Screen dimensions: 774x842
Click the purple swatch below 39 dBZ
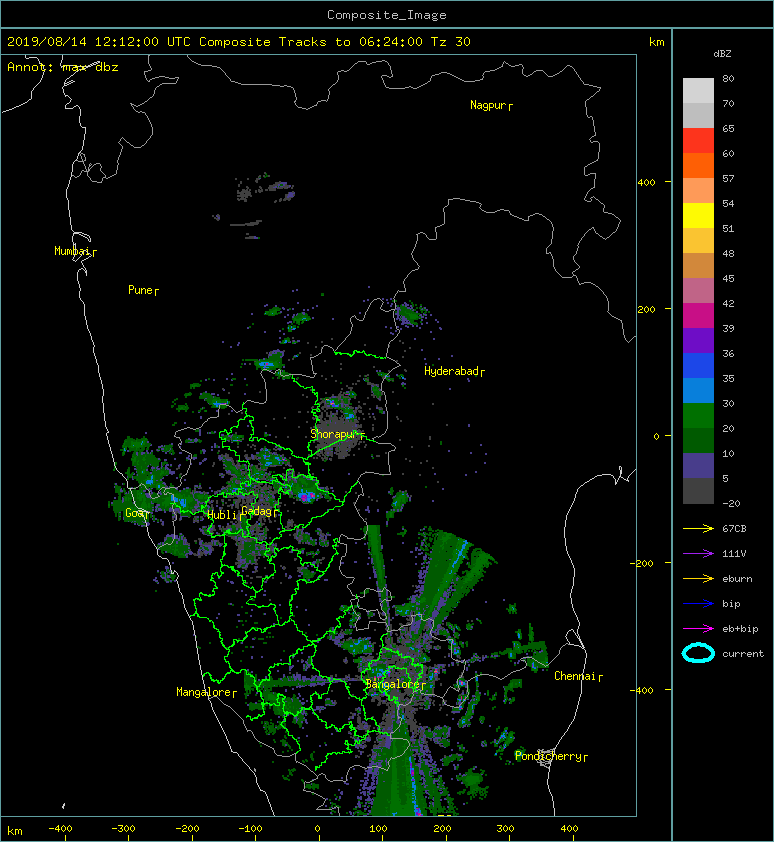click(698, 341)
